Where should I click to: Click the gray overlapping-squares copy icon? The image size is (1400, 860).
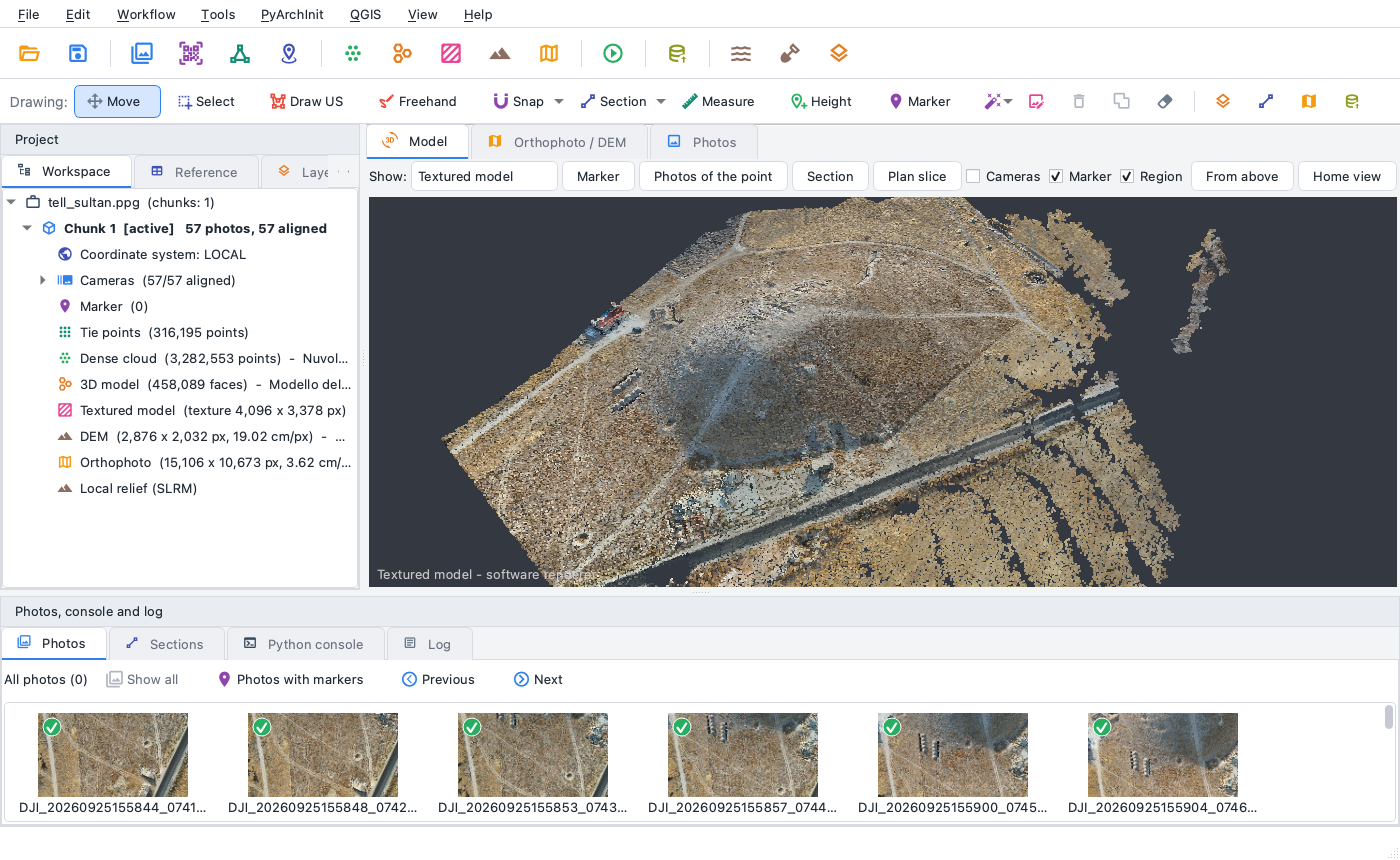click(1122, 101)
